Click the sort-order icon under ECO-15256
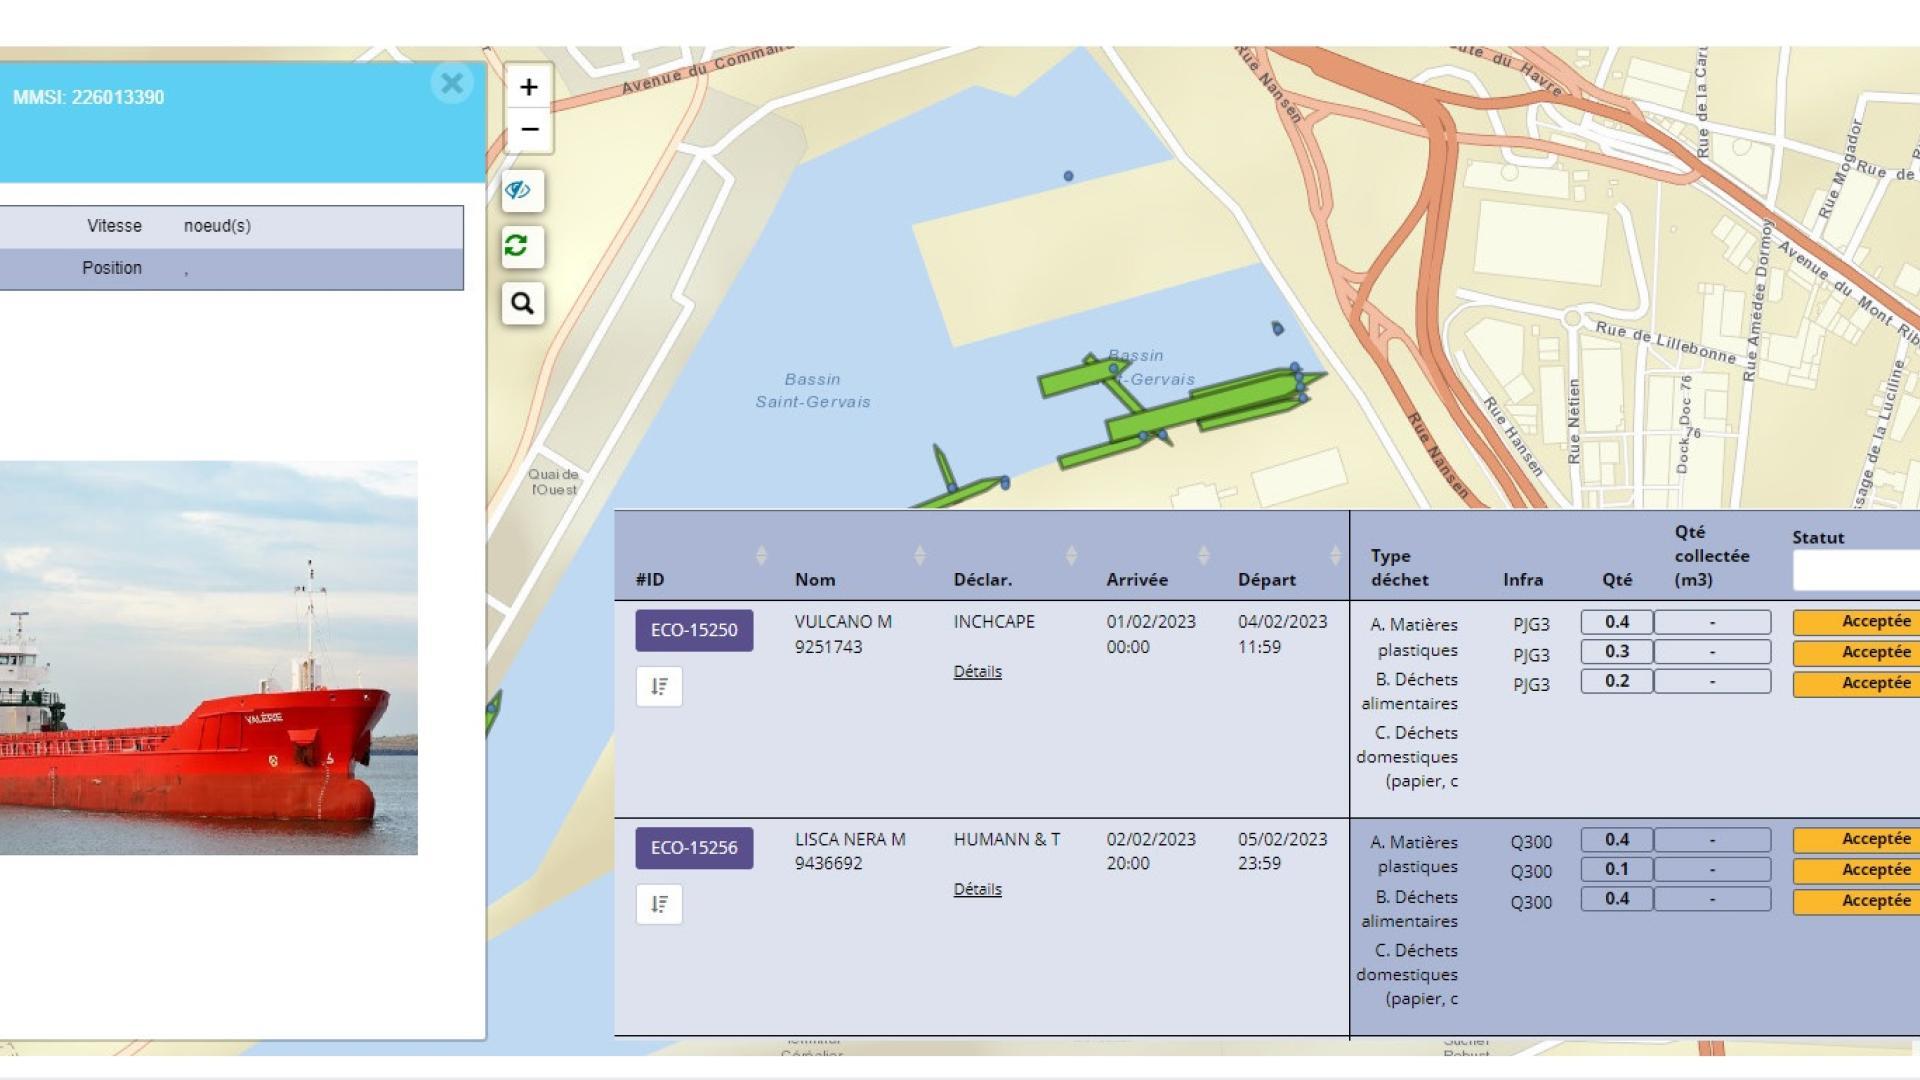 point(659,903)
